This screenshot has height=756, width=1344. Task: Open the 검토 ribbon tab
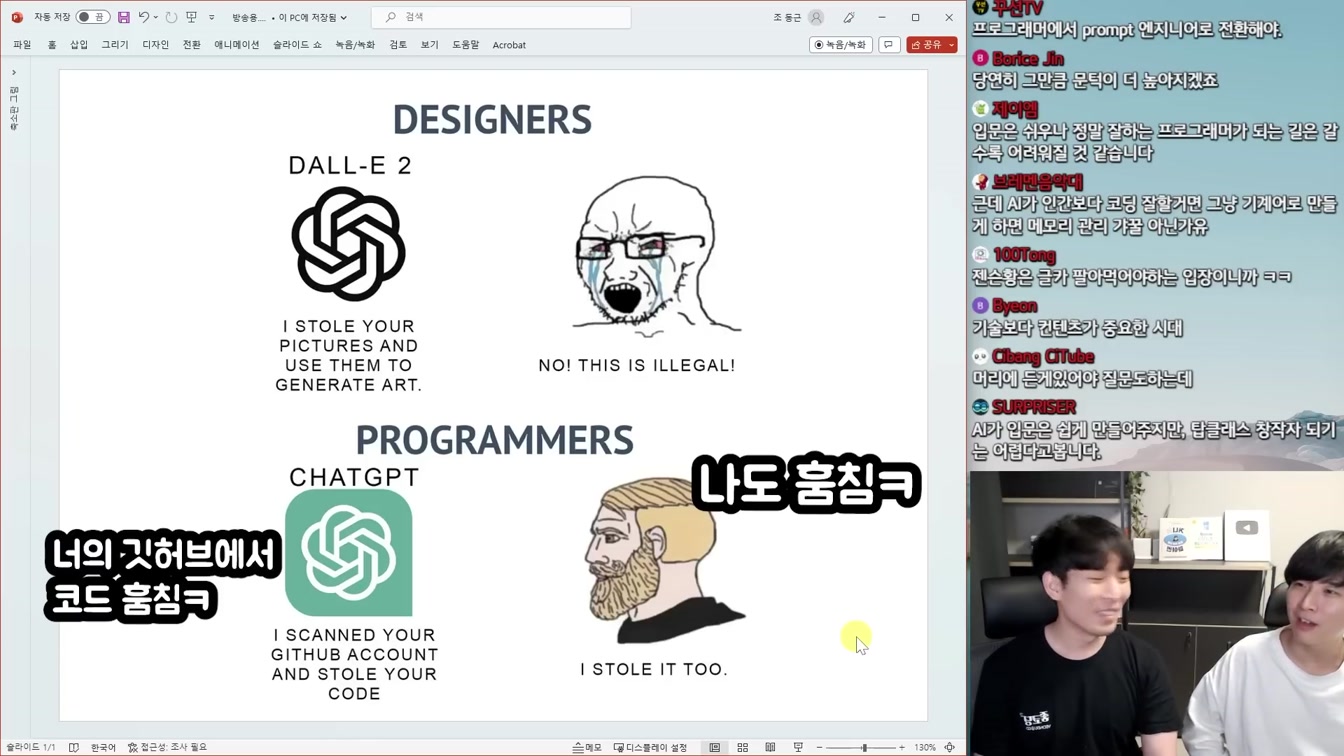click(x=398, y=45)
